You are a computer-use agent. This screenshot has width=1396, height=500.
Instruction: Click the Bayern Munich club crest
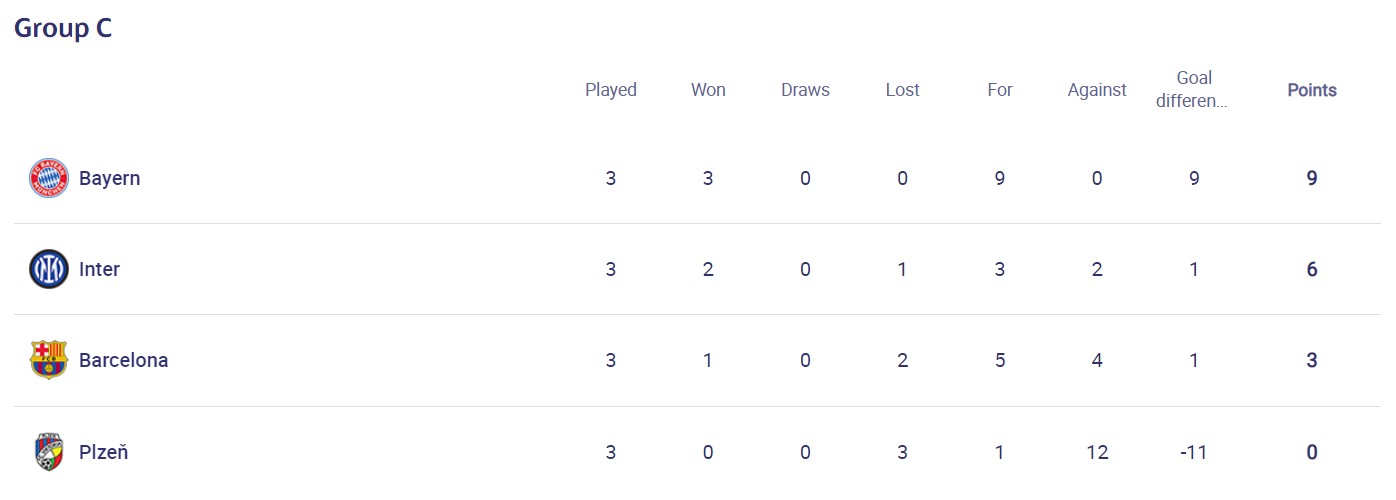(x=48, y=178)
